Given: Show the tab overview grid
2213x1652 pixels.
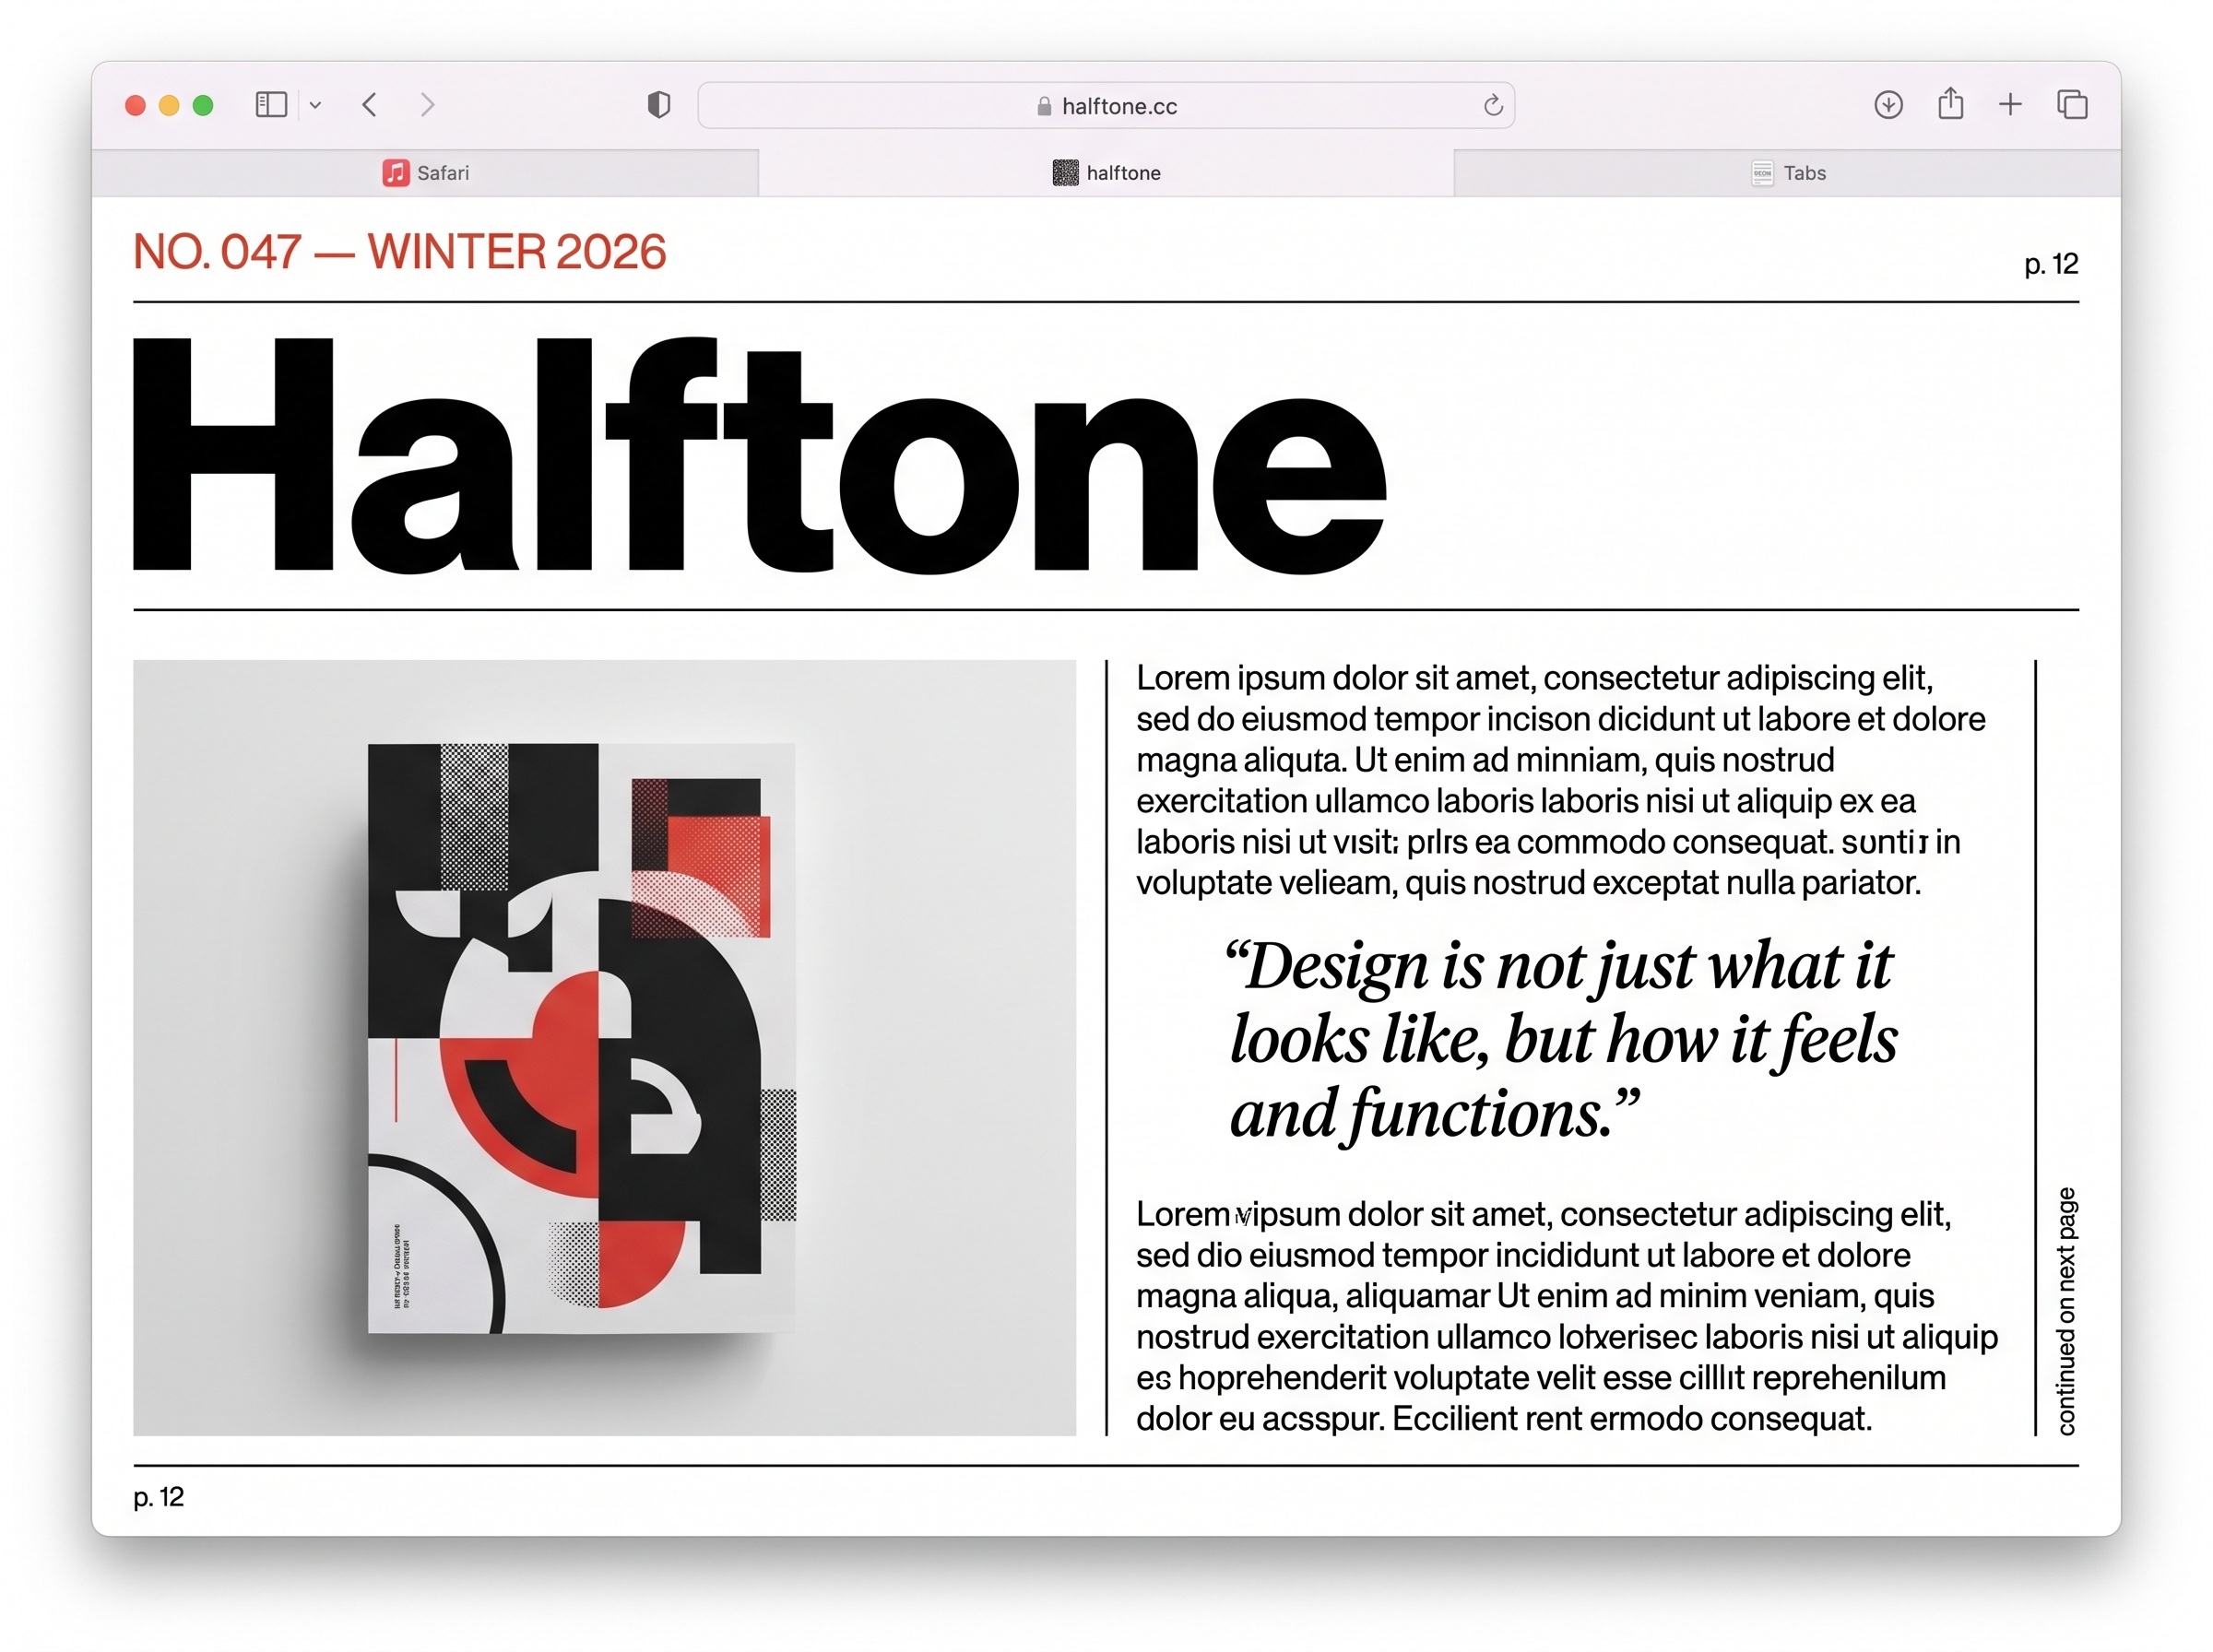Looking at the screenshot, I should (2071, 105).
